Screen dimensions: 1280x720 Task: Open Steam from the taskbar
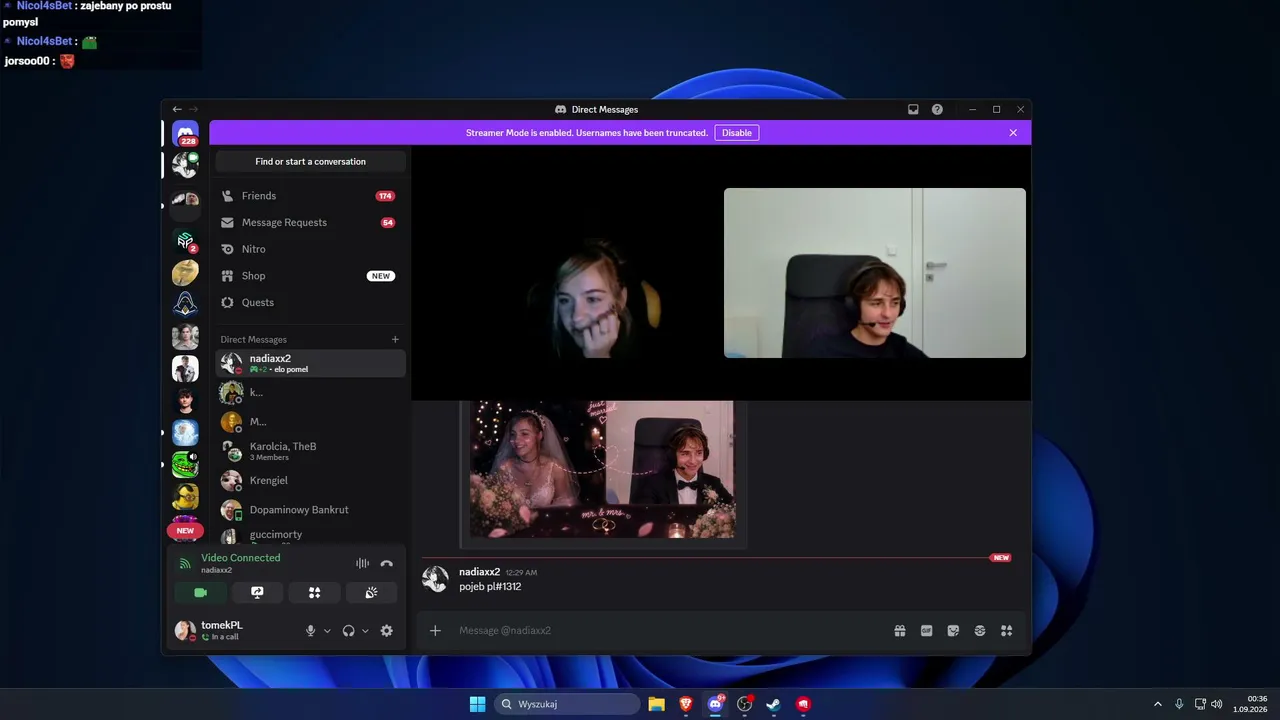coord(773,704)
